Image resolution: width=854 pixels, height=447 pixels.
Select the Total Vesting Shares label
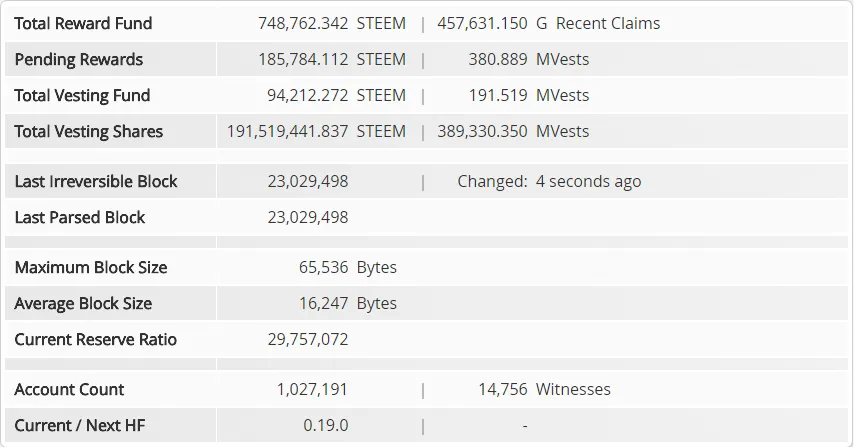tap(89, 131)
